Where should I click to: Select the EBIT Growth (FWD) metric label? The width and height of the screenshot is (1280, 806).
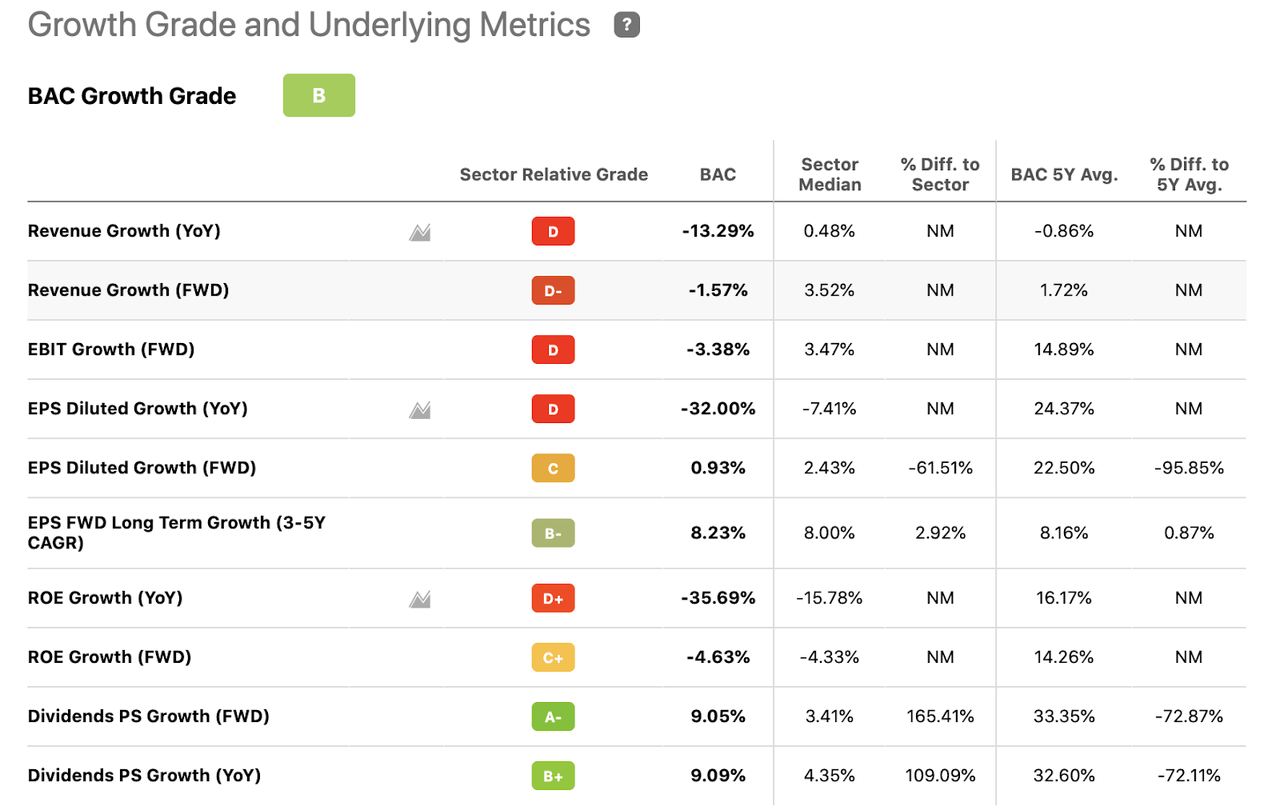coord(111,349)
